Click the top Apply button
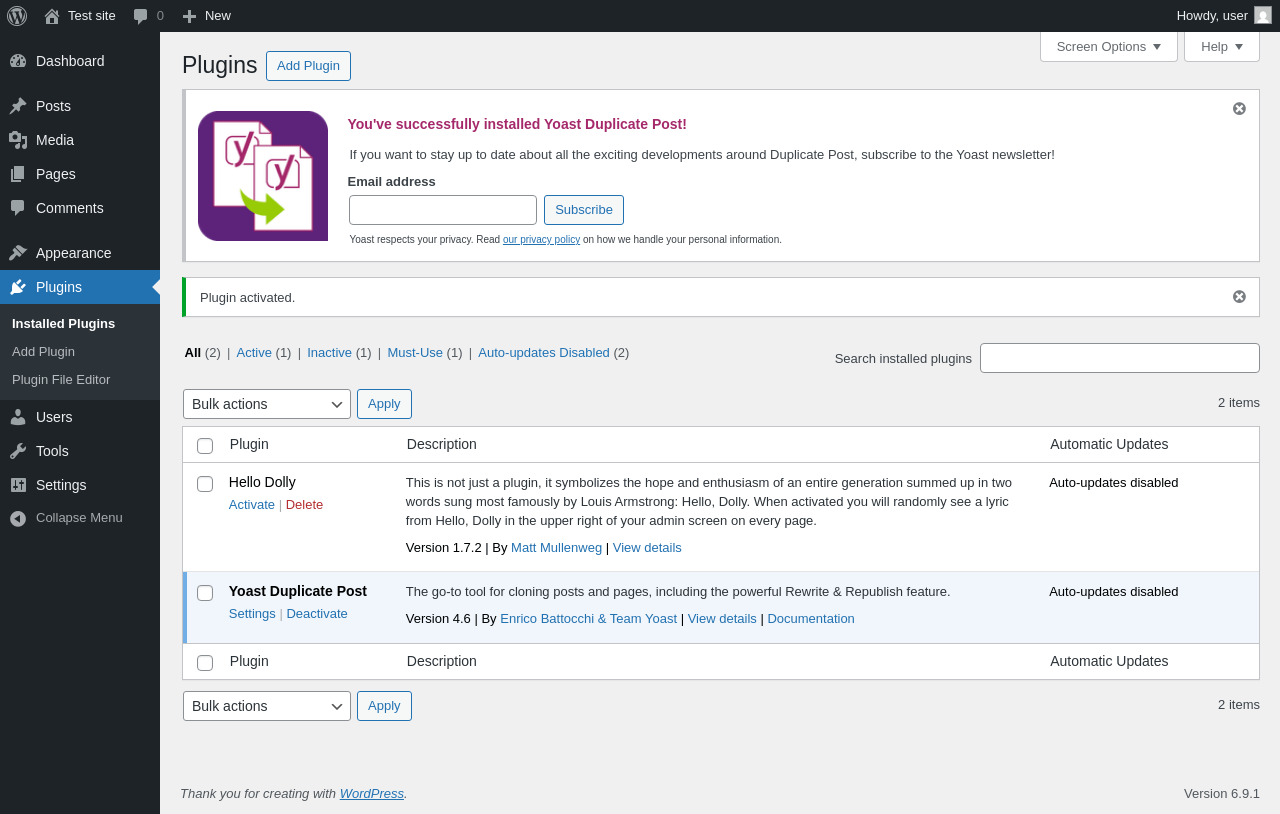The height and width of the screenshot is (814, 1280). (x=384, y=404)
